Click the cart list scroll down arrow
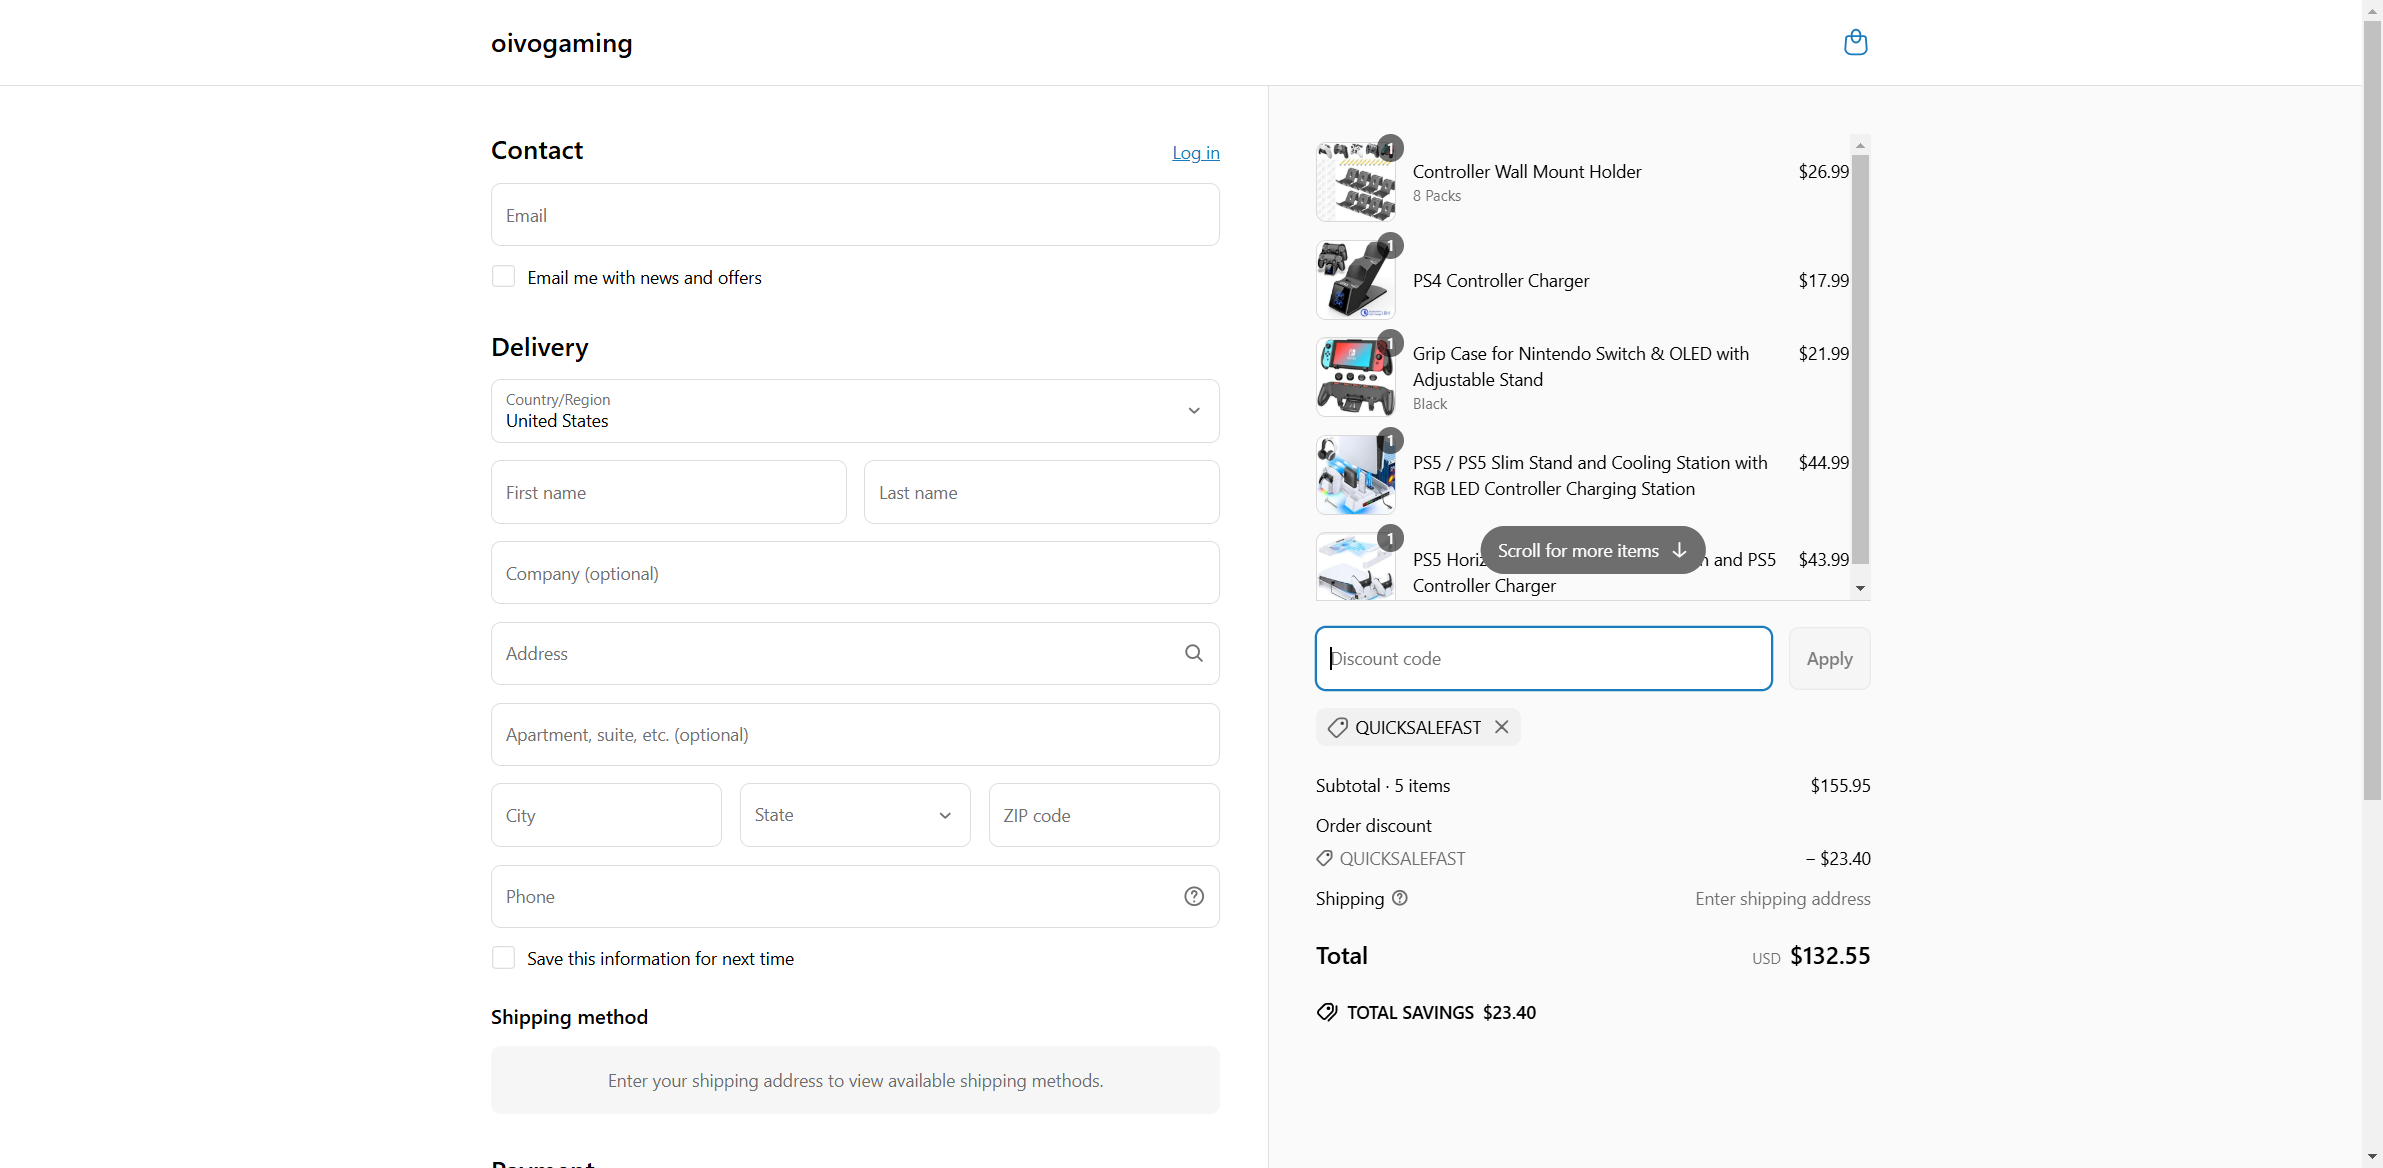 pos(1860,588)
